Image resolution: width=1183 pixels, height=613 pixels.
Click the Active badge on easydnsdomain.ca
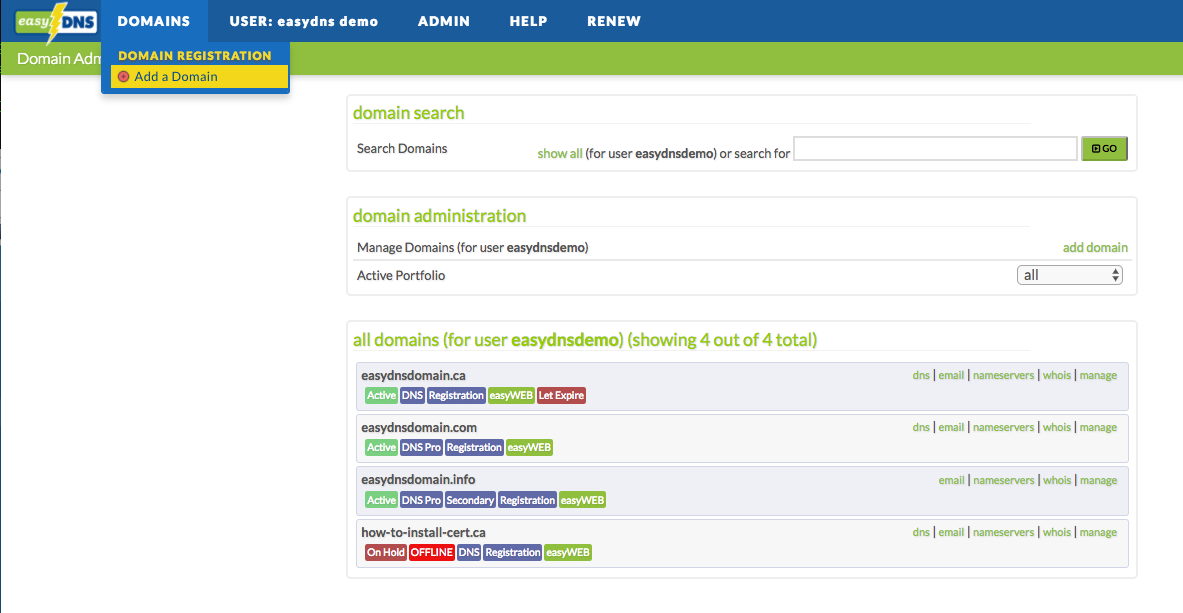381,395
